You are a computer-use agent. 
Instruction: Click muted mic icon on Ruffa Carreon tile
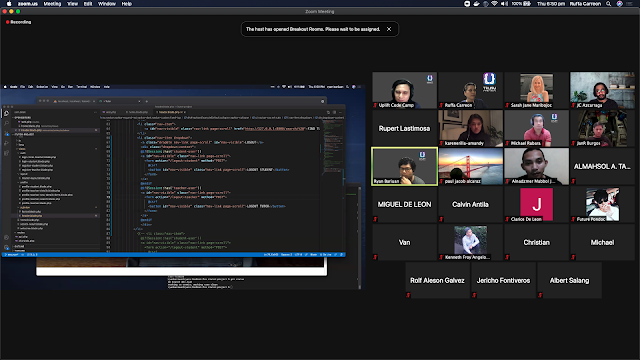tap(441, 105)
